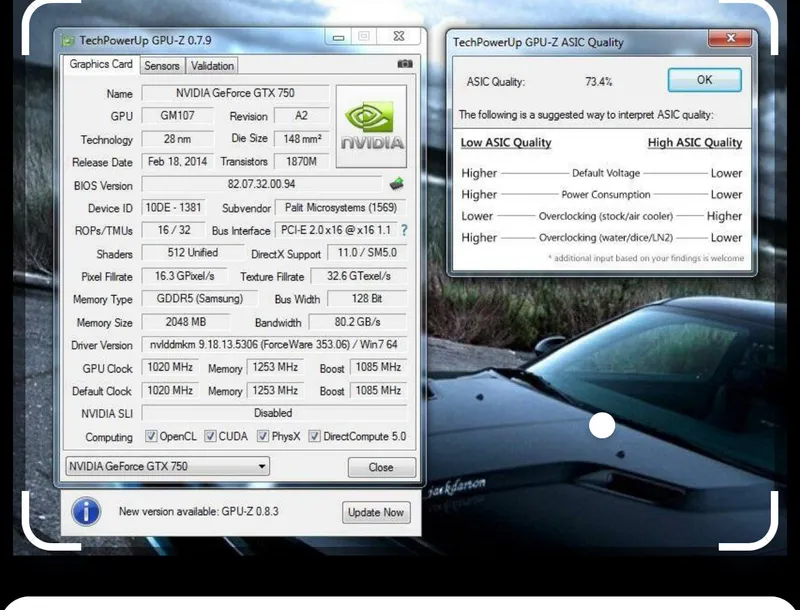Image resolution: width=800 pixels, height=610 pixels.
Task: Click the GPU-Z title bar app icon
Action: point(68,40)
